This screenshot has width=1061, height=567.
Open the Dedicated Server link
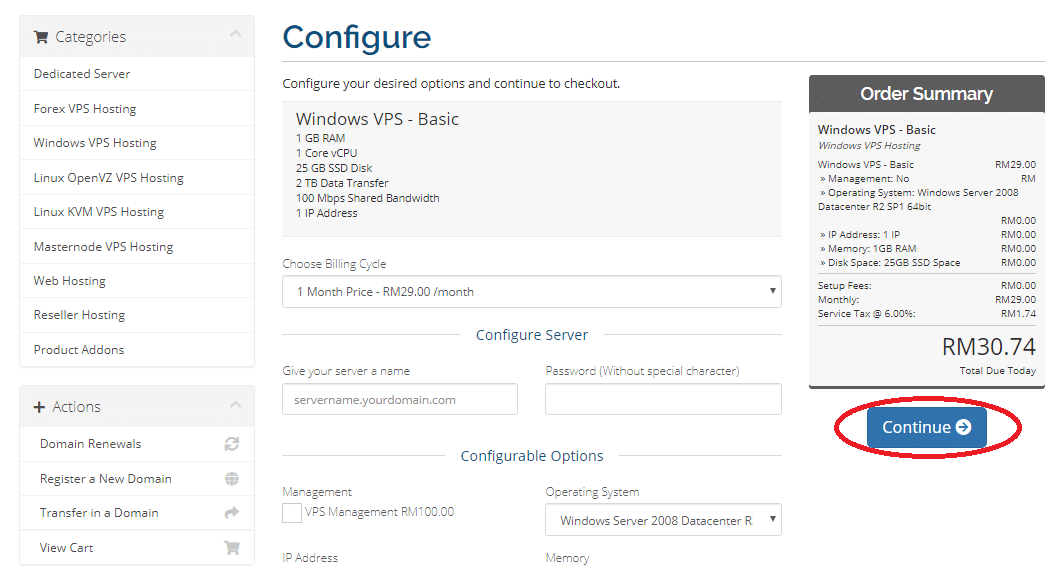82,74
